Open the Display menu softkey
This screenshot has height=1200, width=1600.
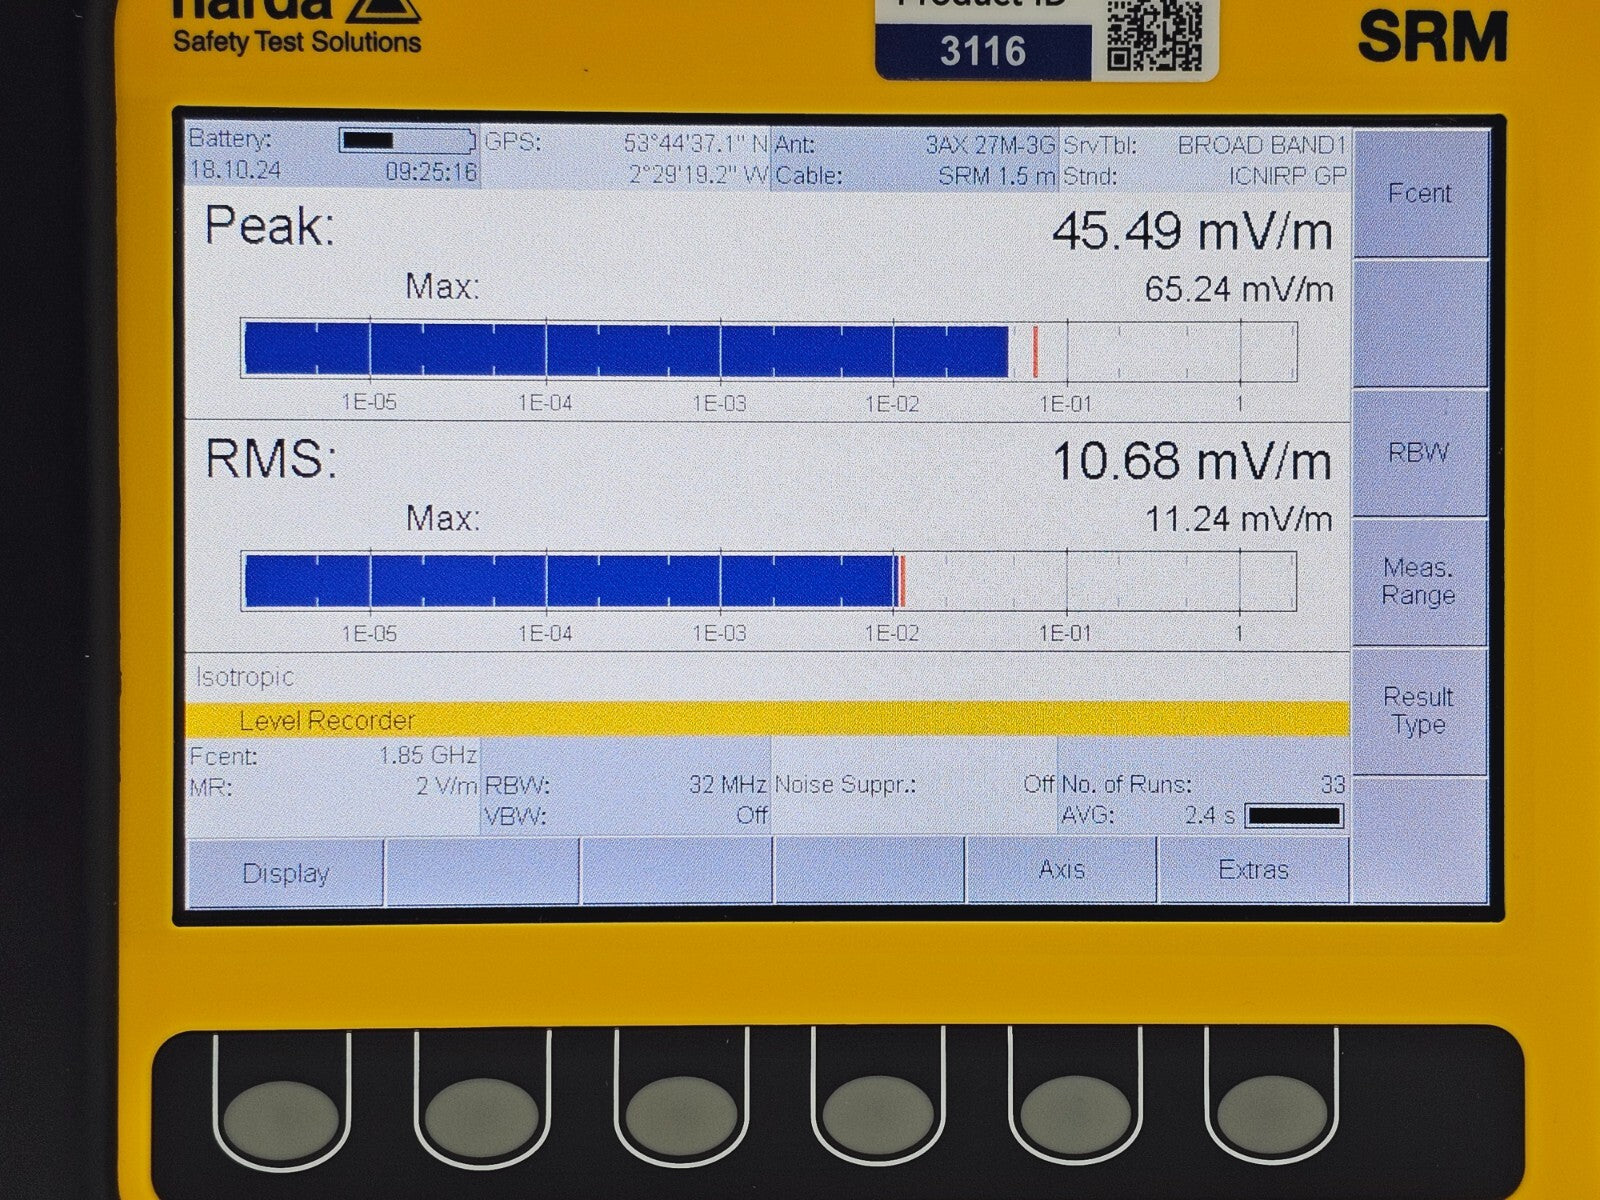pyautogui.click(x=285, y=873)
